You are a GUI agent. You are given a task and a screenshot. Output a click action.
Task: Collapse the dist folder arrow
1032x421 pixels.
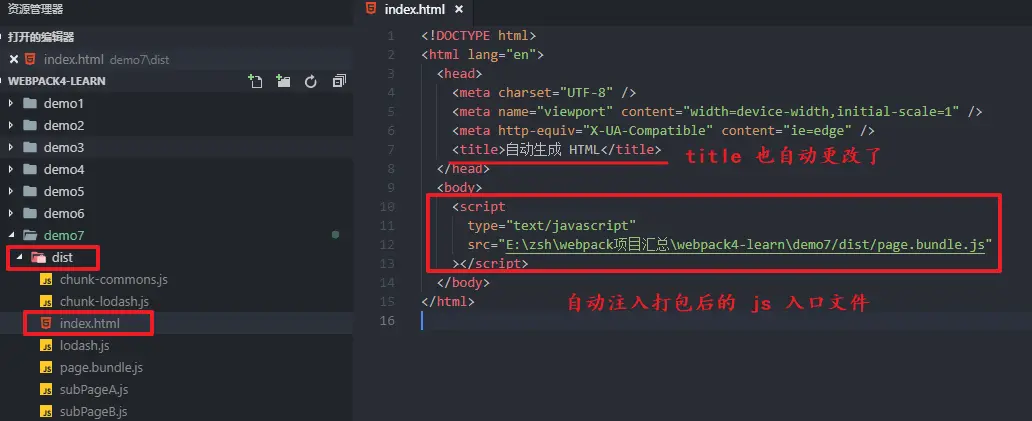pyautogui.click(x=18, y=257)
